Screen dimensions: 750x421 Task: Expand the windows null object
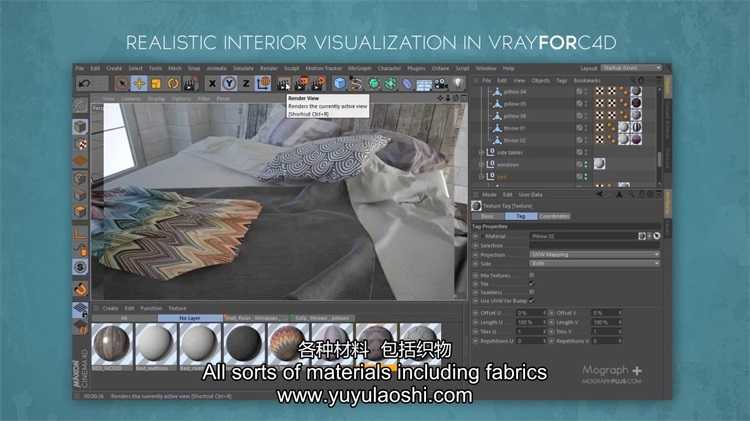(482, 165)
